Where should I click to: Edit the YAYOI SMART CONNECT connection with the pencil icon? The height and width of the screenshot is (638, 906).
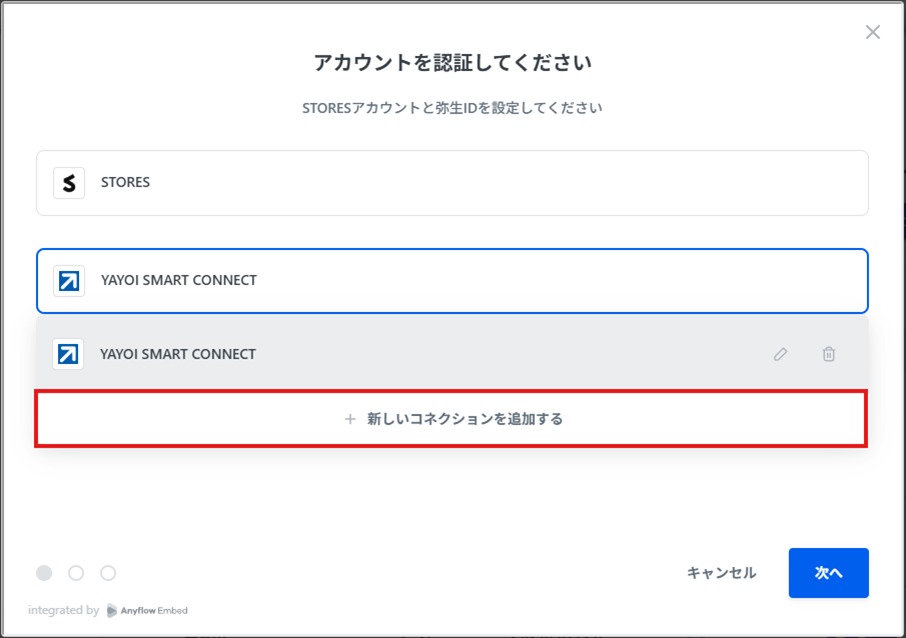coord(780,354)
